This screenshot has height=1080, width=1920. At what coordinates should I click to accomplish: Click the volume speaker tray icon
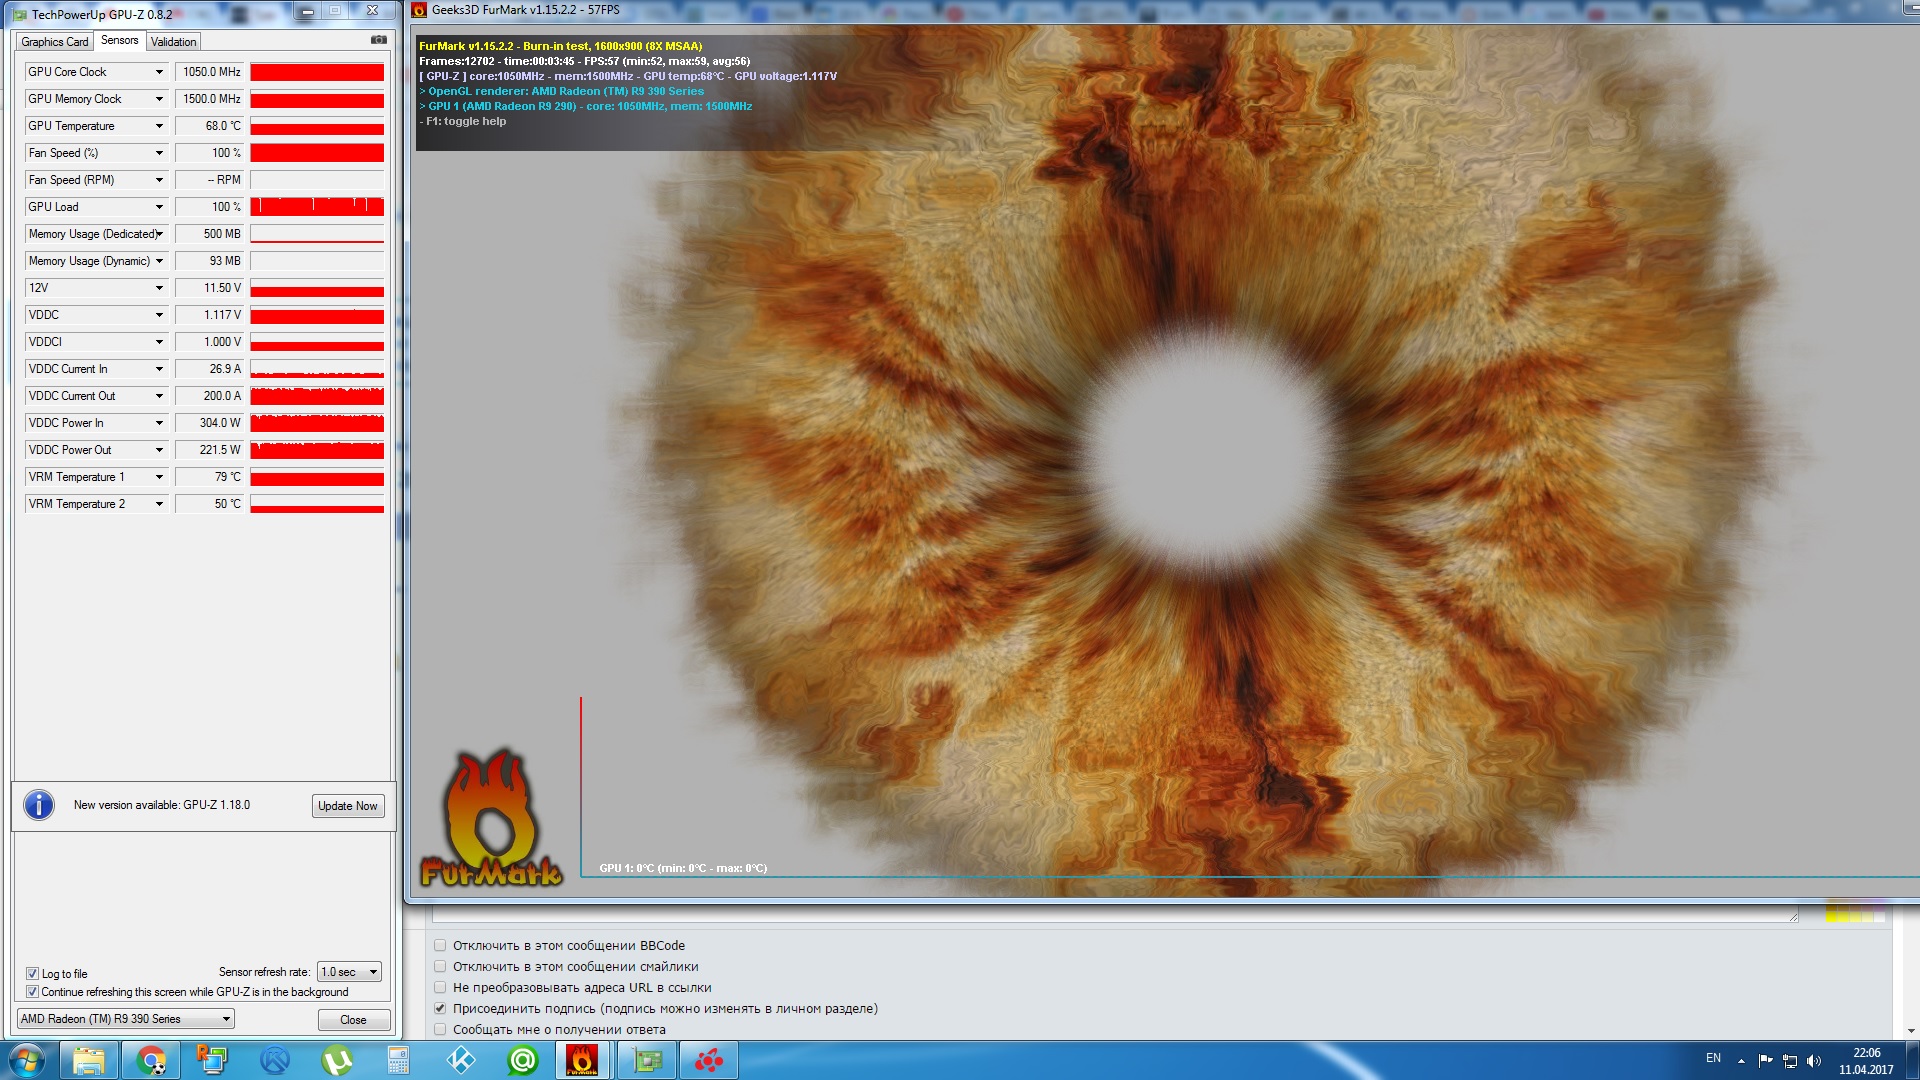[x=1814, y=1061]
